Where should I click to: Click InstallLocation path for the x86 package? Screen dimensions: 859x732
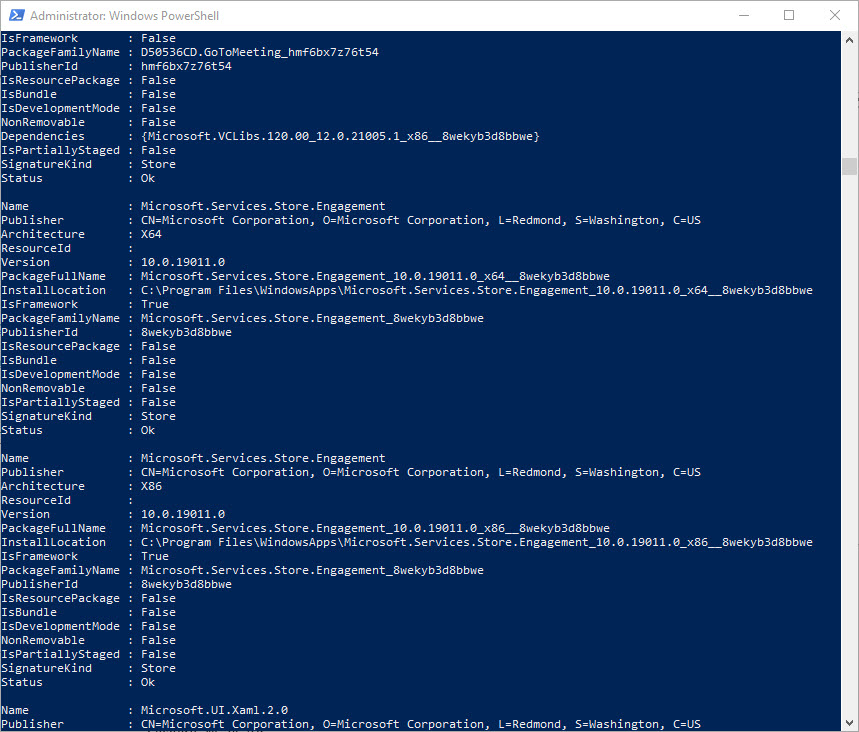pyautogui.click(x=477, y=542)
